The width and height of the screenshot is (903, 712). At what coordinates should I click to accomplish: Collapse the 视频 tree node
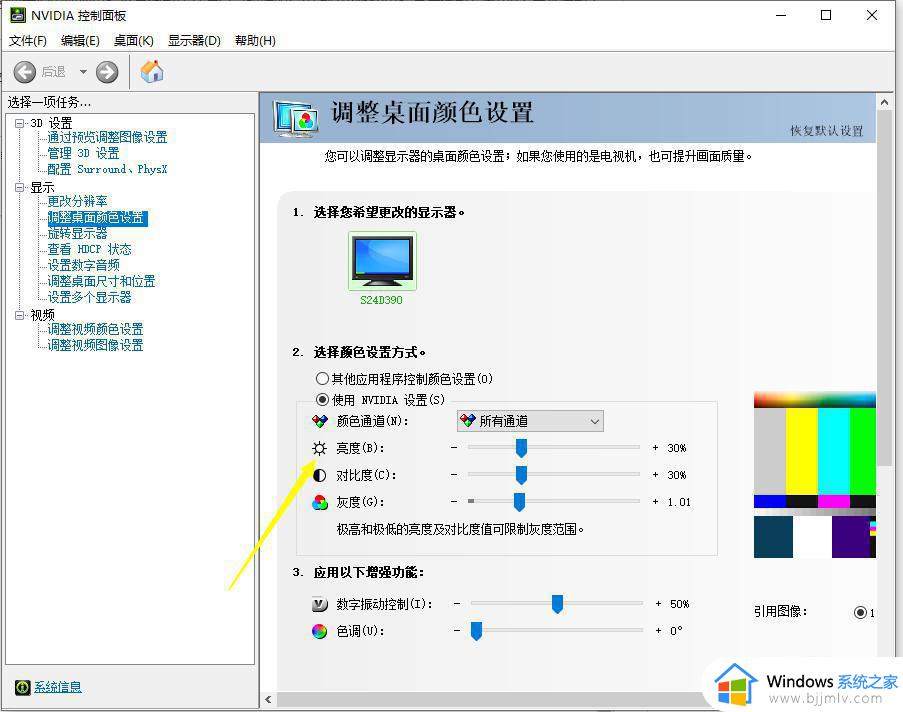coord(19,315)
